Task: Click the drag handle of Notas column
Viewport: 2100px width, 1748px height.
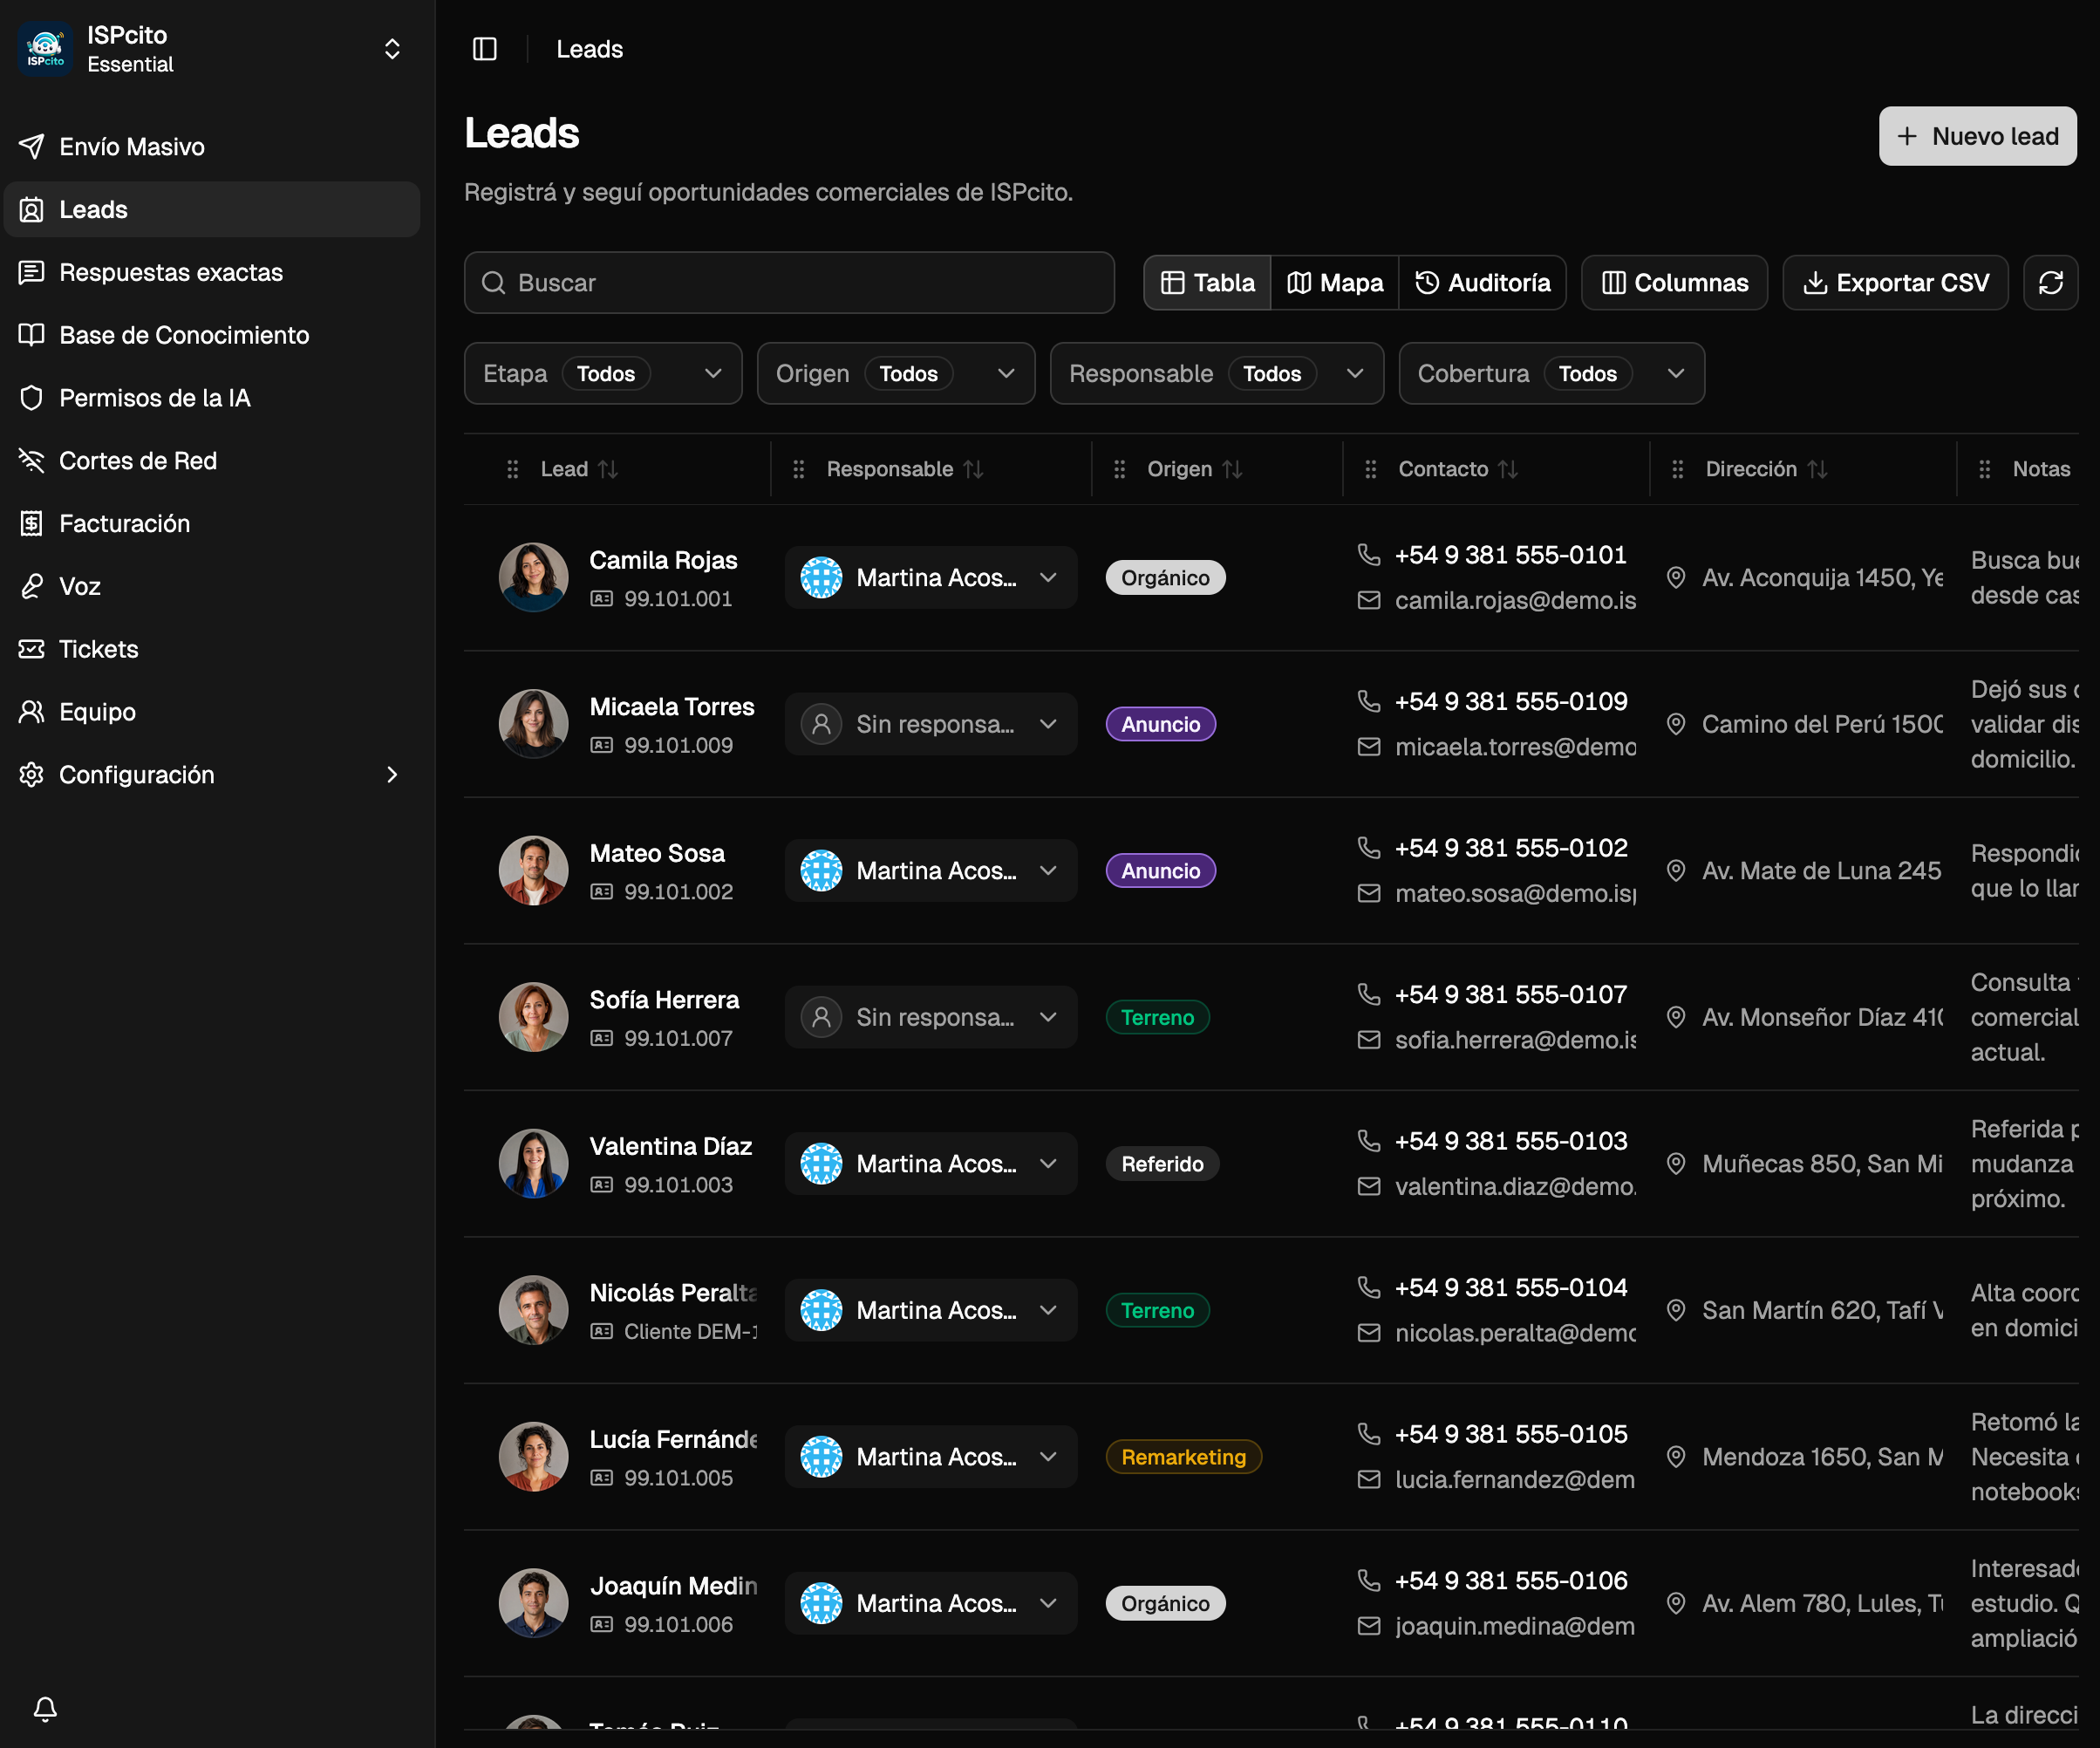Action: tap(1984, 469)
